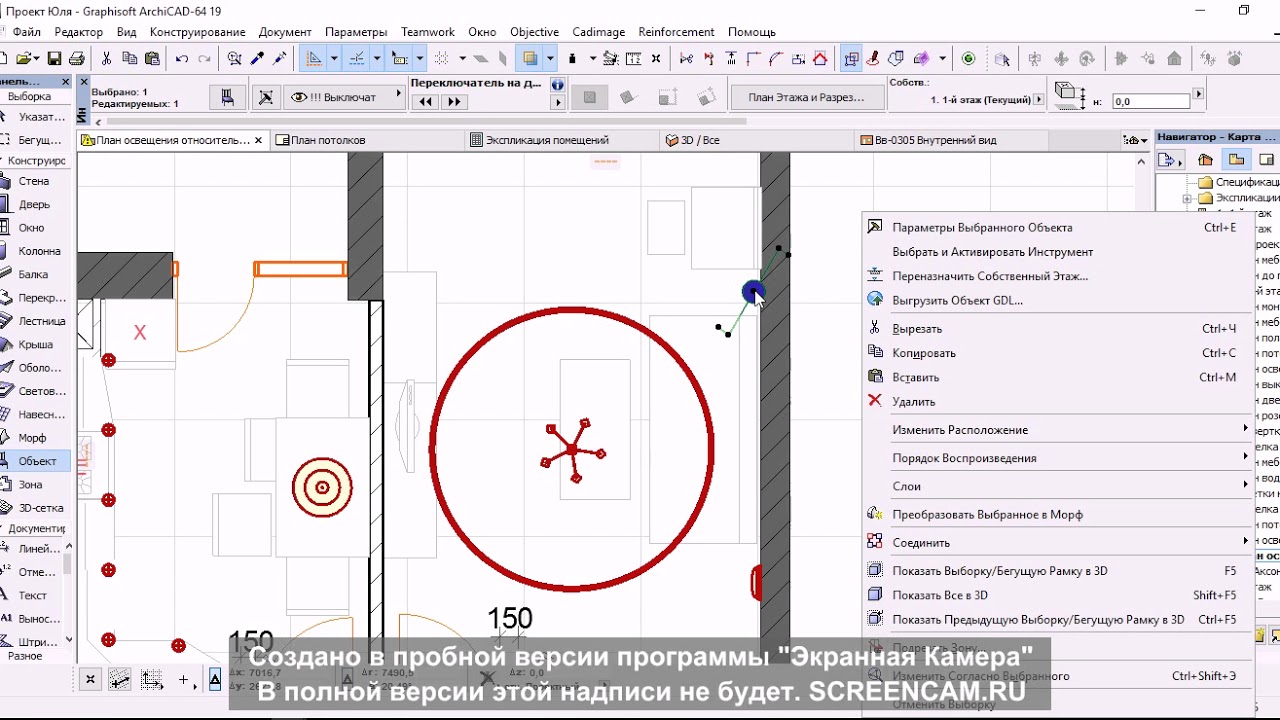
Task: Open guide lines options dropdown arrow
Action: click(x=334, y=58)
